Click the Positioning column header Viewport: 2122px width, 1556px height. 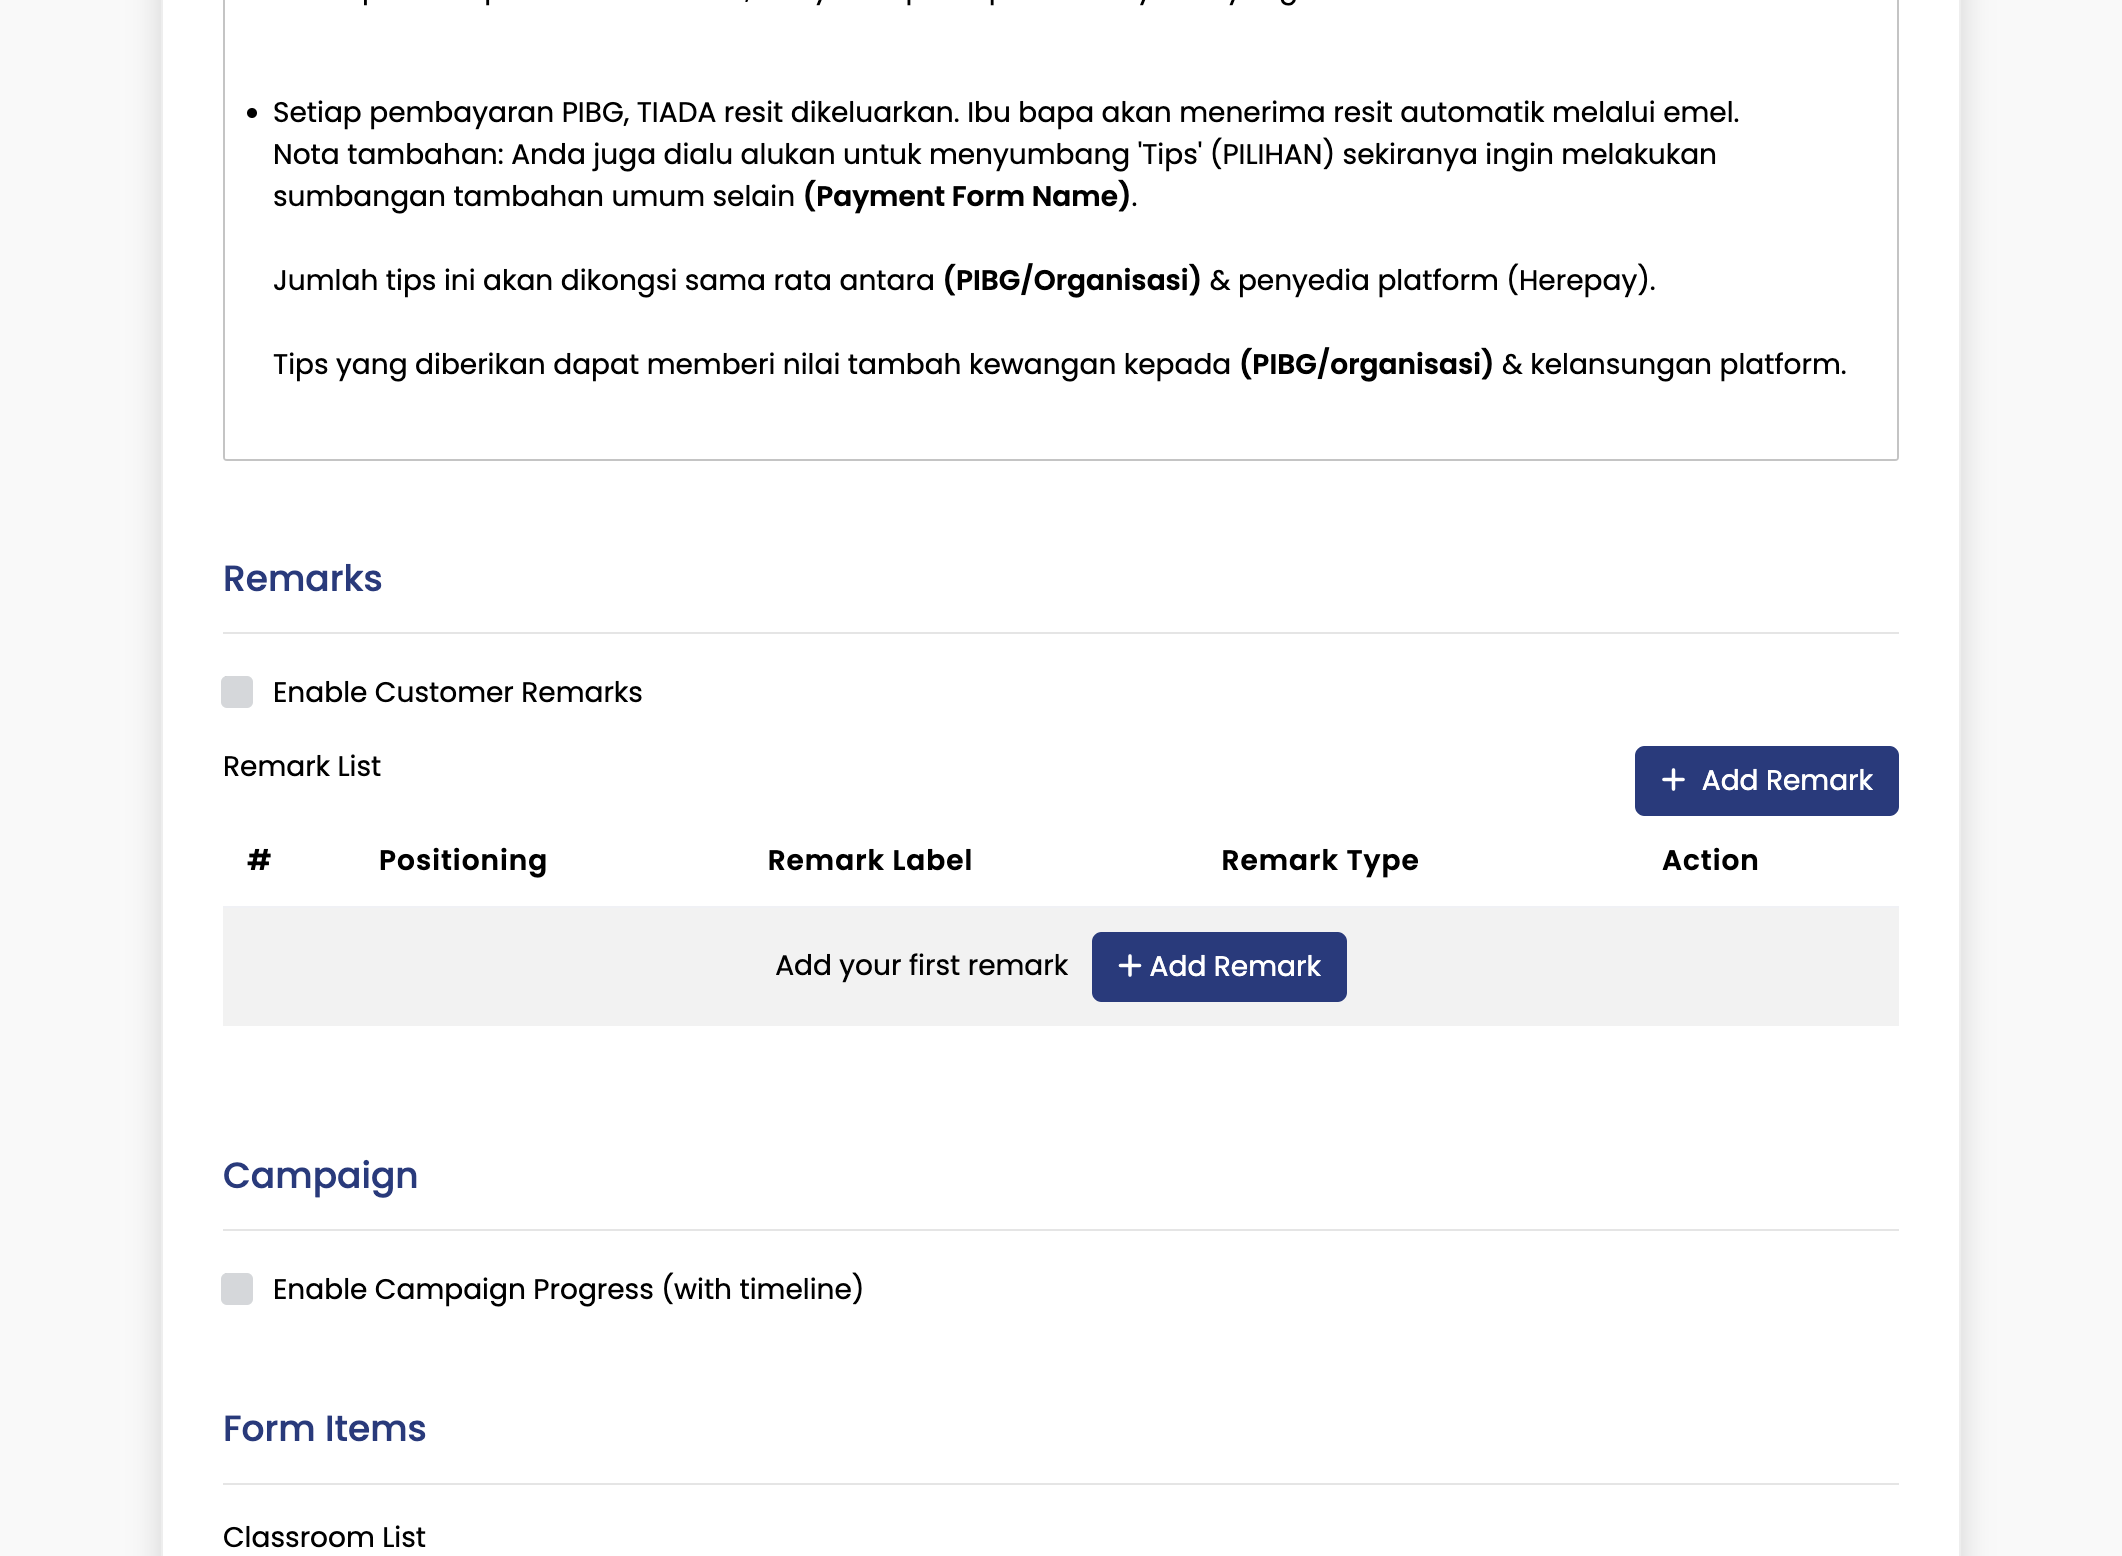[463, 860]
